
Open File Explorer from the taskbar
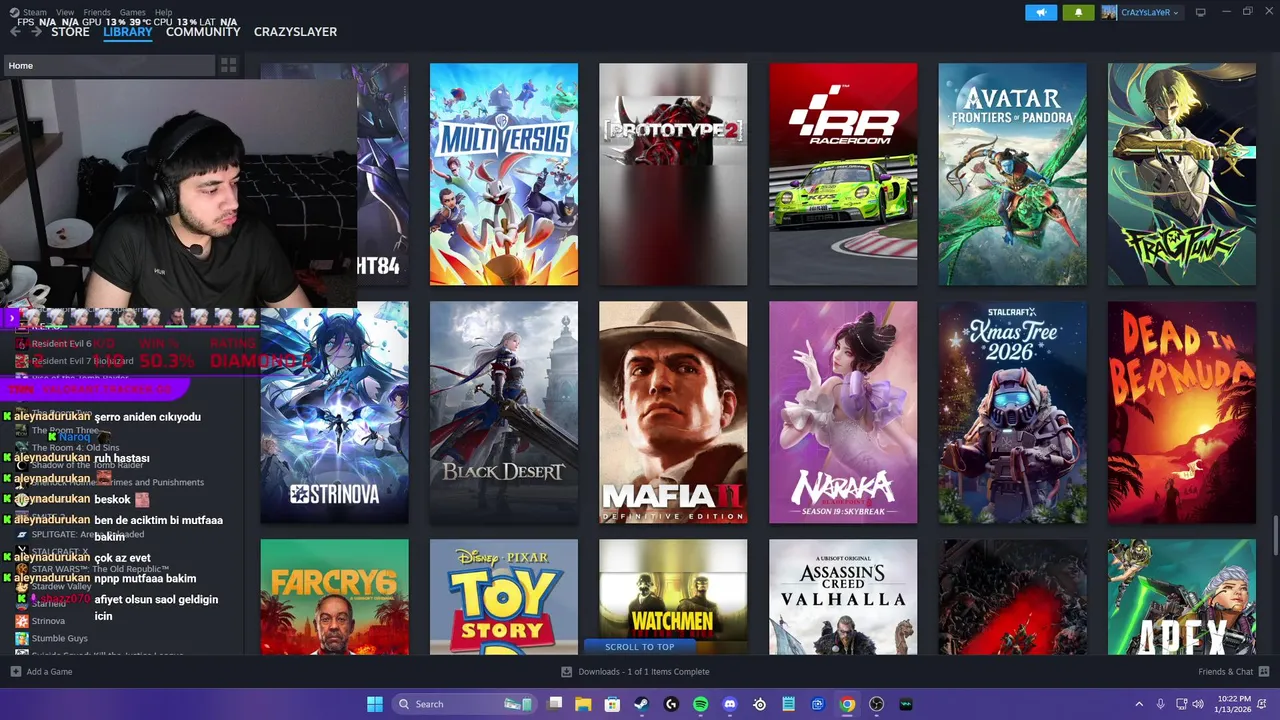click(x=583, y=704)
